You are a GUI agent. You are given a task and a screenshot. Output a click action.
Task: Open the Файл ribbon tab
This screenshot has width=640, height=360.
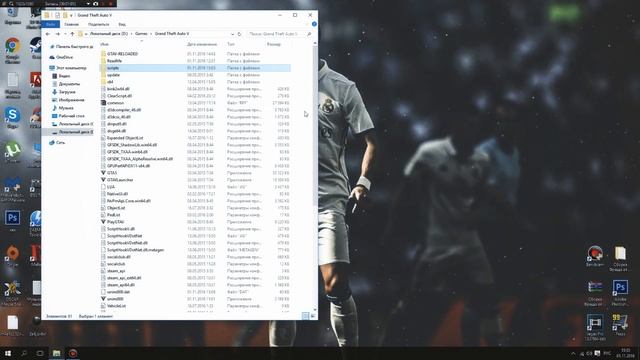pyautogui.click(x=51, y=24)
